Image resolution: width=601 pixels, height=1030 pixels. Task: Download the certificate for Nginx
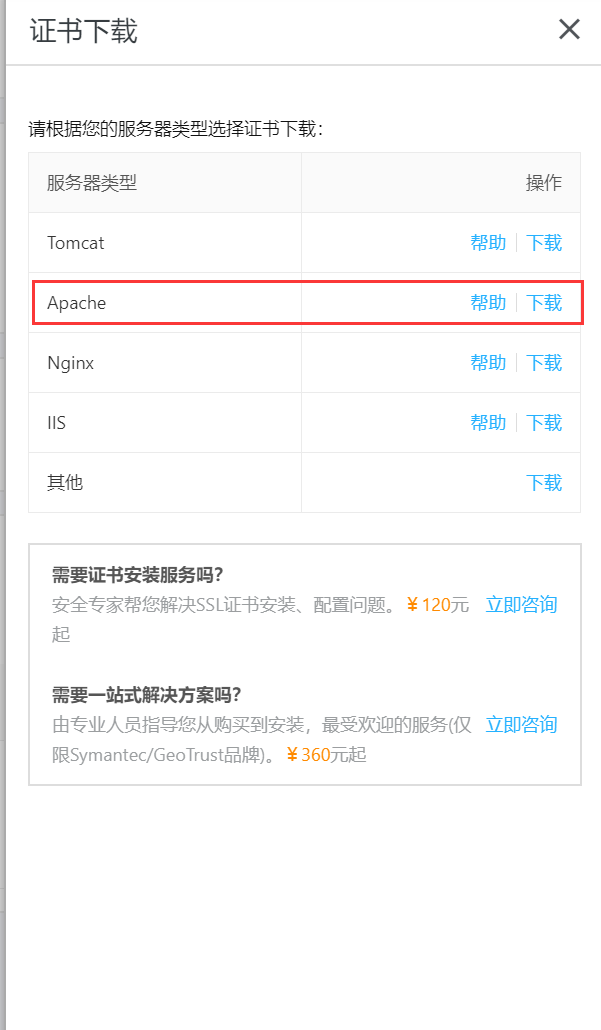click(544, 362)
